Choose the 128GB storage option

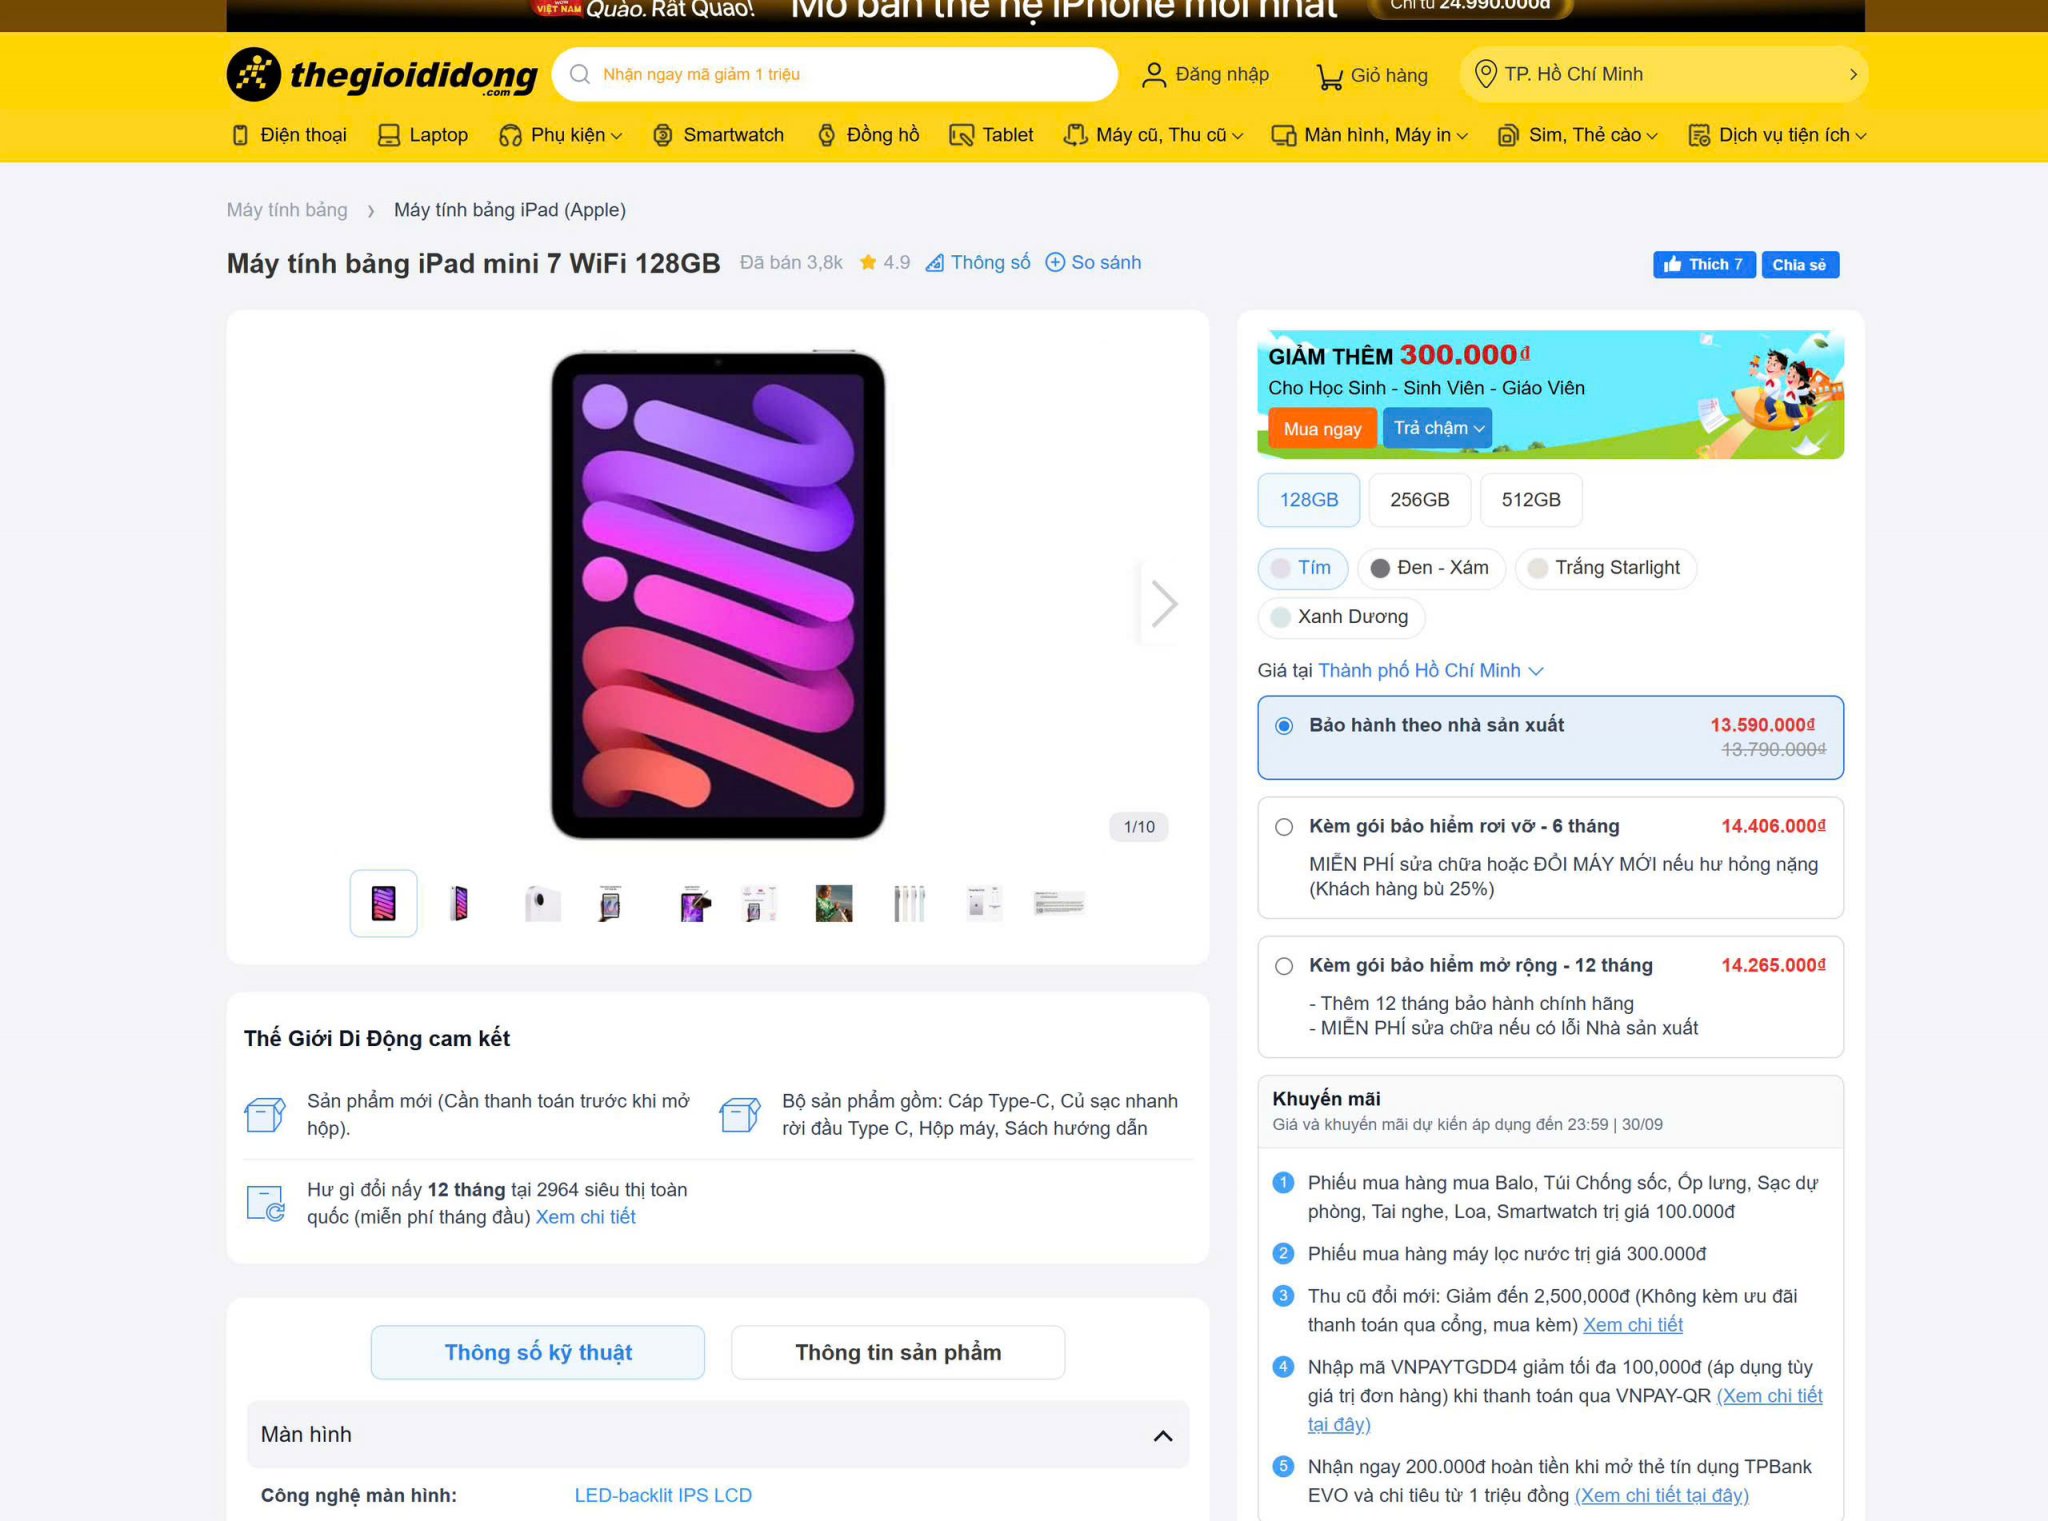(1308, 500)
